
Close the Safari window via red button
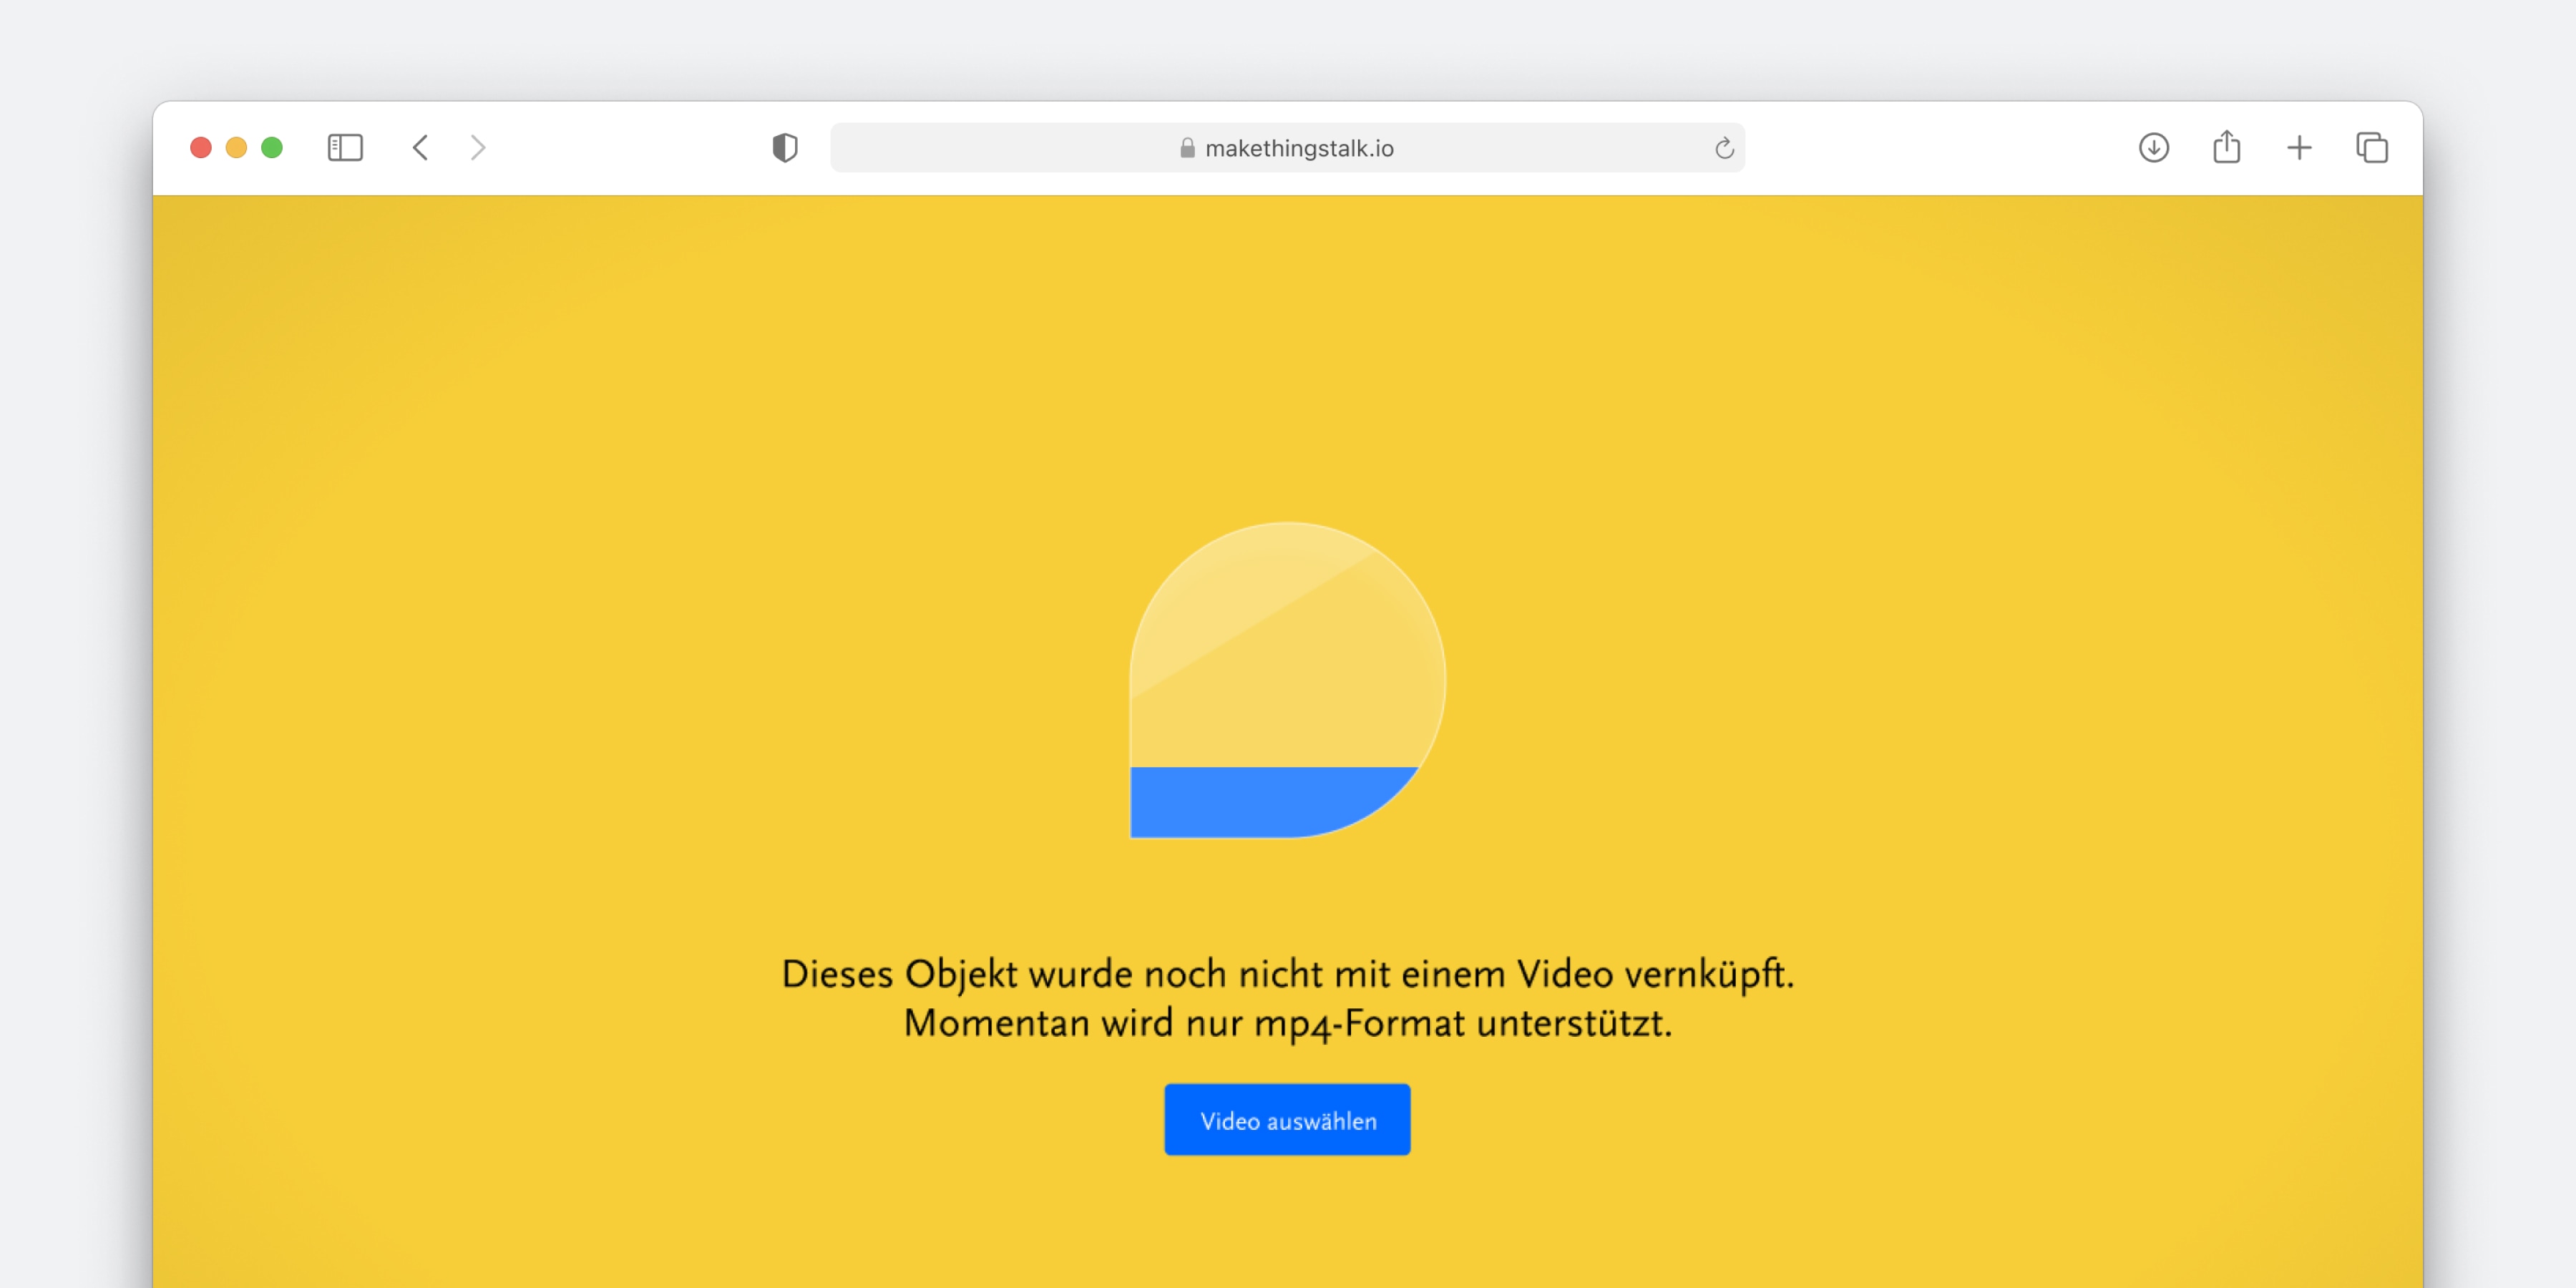pyautogui.click(x=201, y=148)
